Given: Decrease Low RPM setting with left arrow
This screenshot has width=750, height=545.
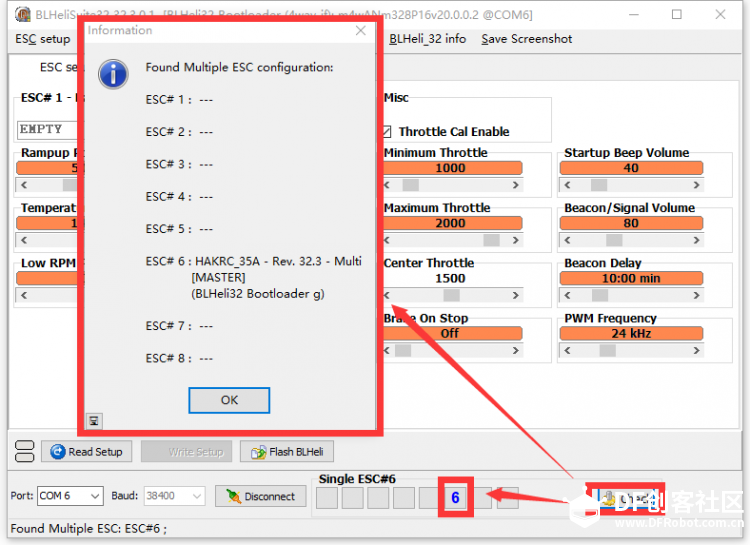Looking at the screenshot, I should point(24,295).
